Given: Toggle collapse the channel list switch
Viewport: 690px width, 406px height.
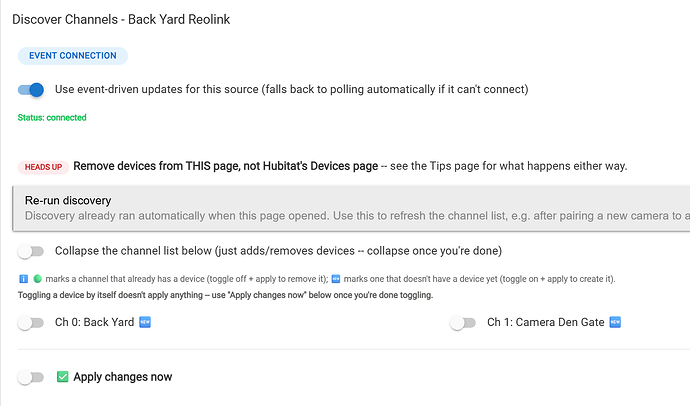Looking at the screenshot, I should (x=31, y=251).
